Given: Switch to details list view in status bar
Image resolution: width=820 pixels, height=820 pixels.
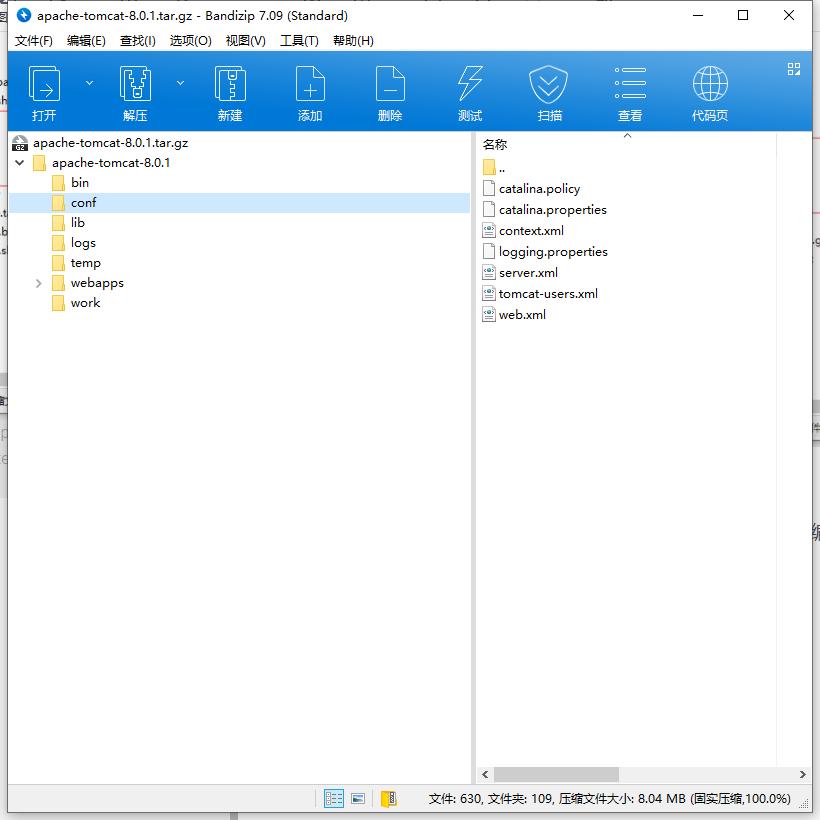Looking at the screenshot, I should point(334,799).
